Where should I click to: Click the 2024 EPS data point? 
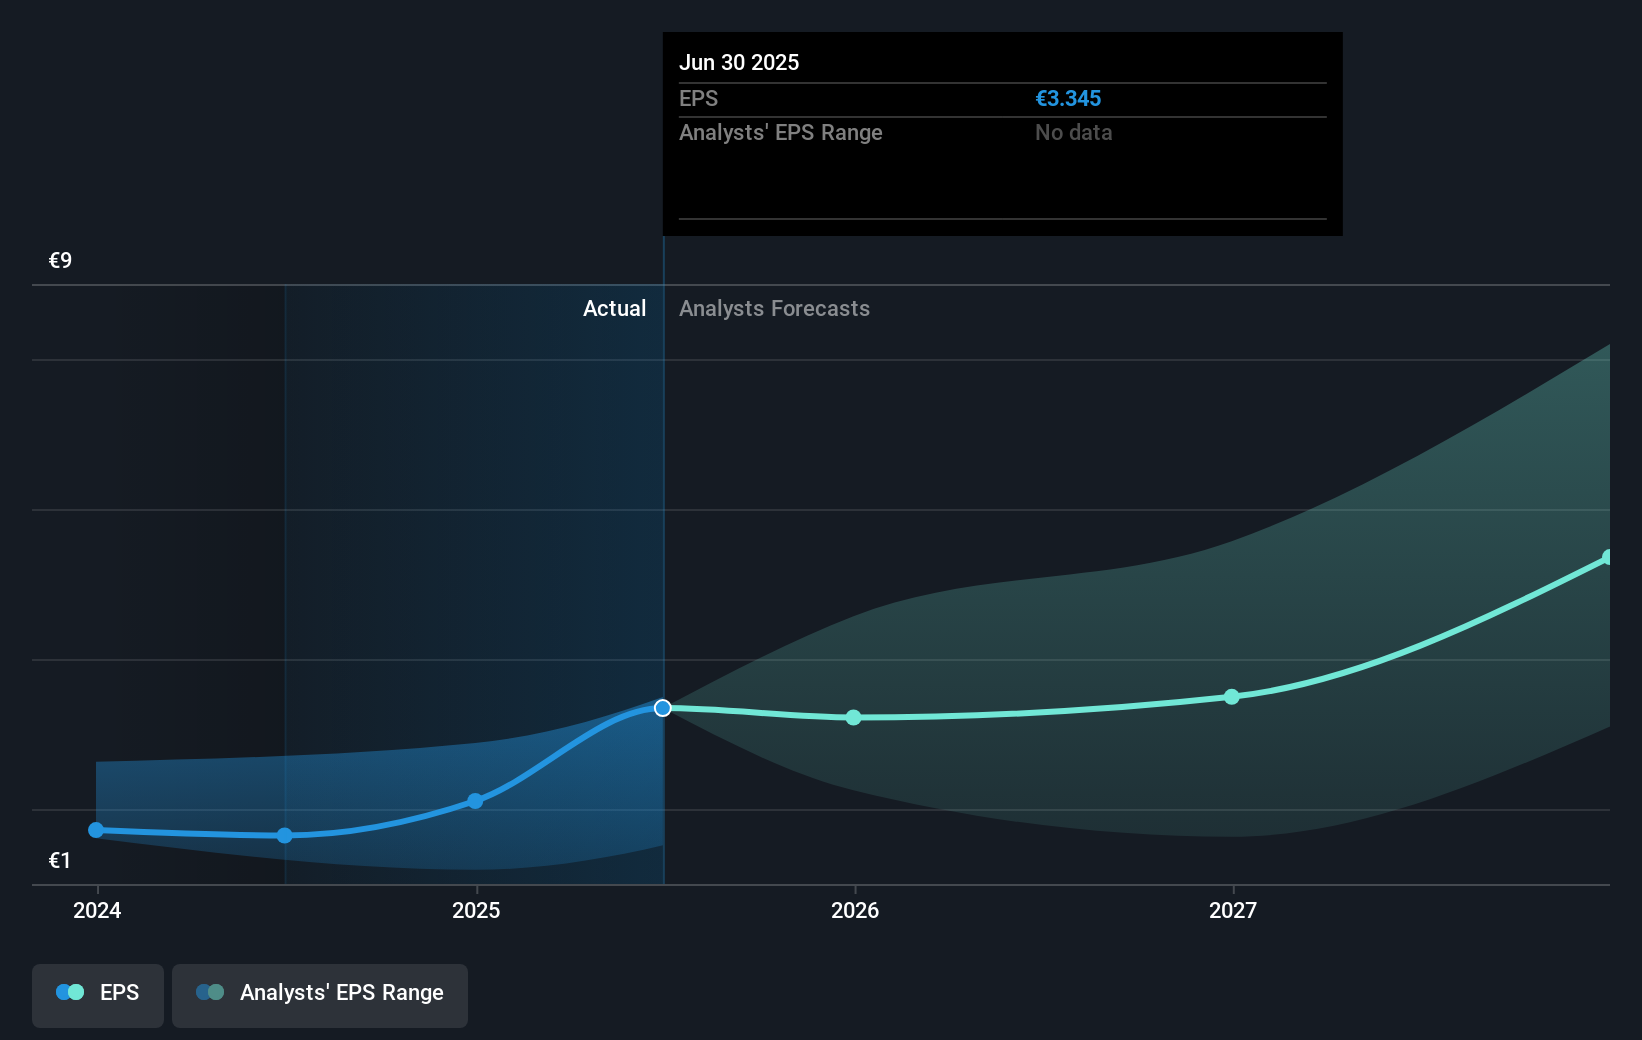coord(95,830)
